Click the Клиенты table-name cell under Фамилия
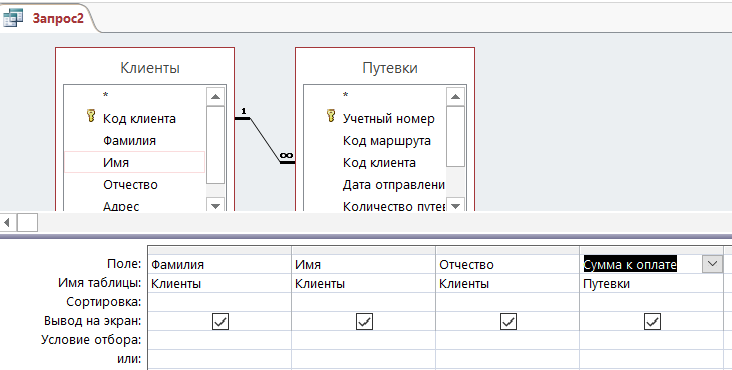 [219, 284]
